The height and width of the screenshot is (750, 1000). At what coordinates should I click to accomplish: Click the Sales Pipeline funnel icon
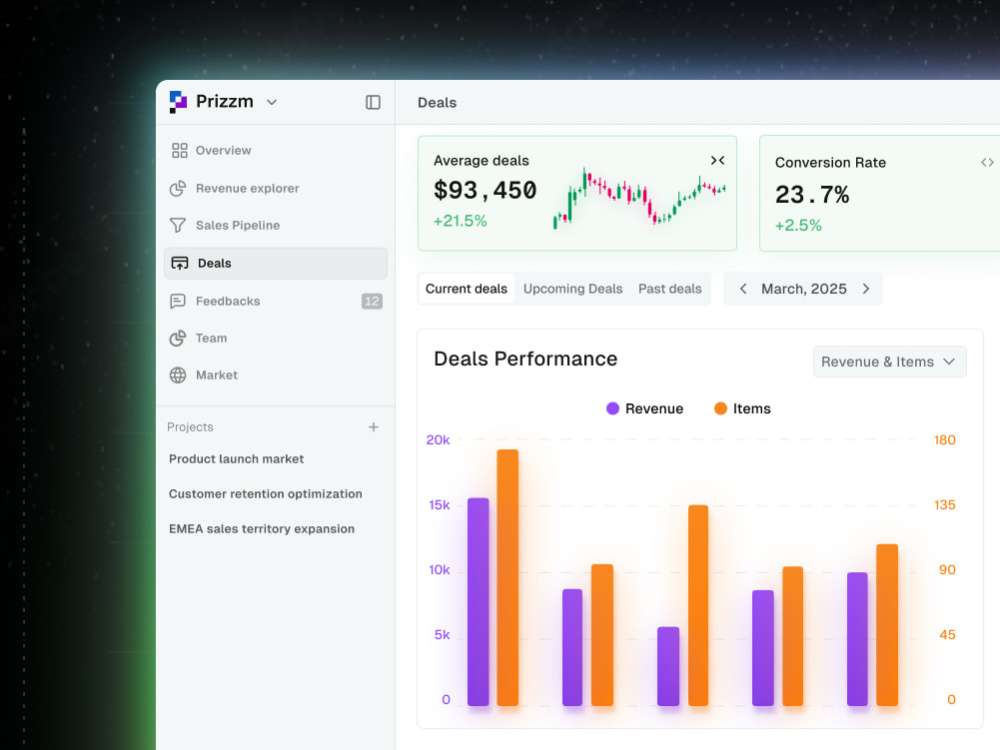[x=178, y=225]
